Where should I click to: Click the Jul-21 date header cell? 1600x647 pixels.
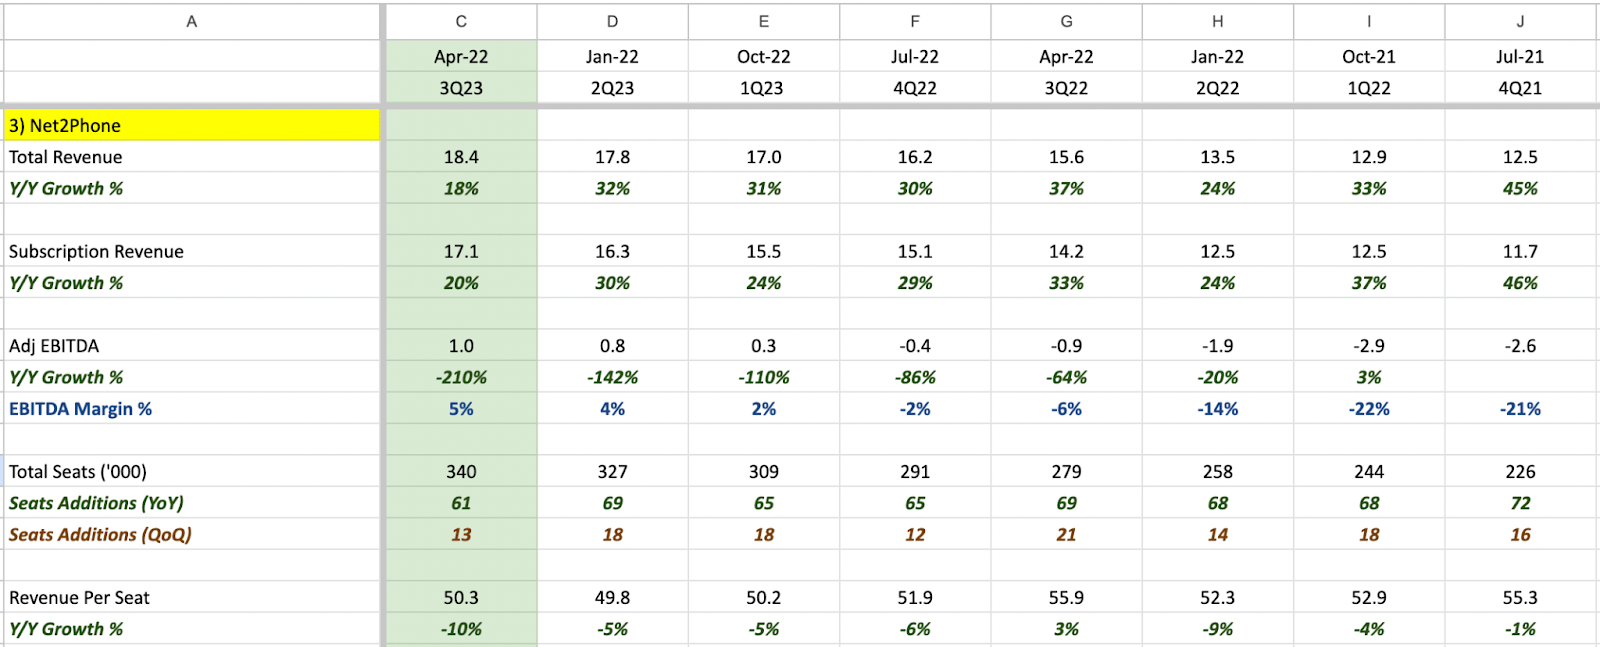1520,57
